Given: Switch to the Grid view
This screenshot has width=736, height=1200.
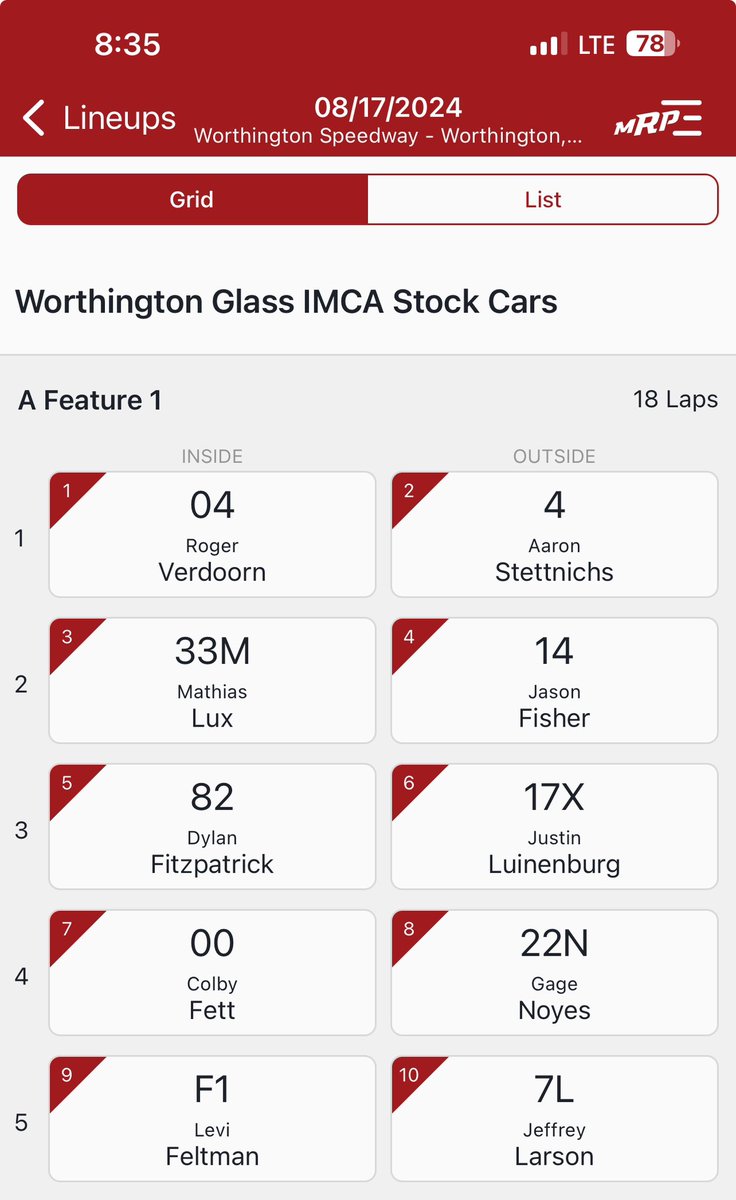Looking at the screenshot, I should coord(192,199).
